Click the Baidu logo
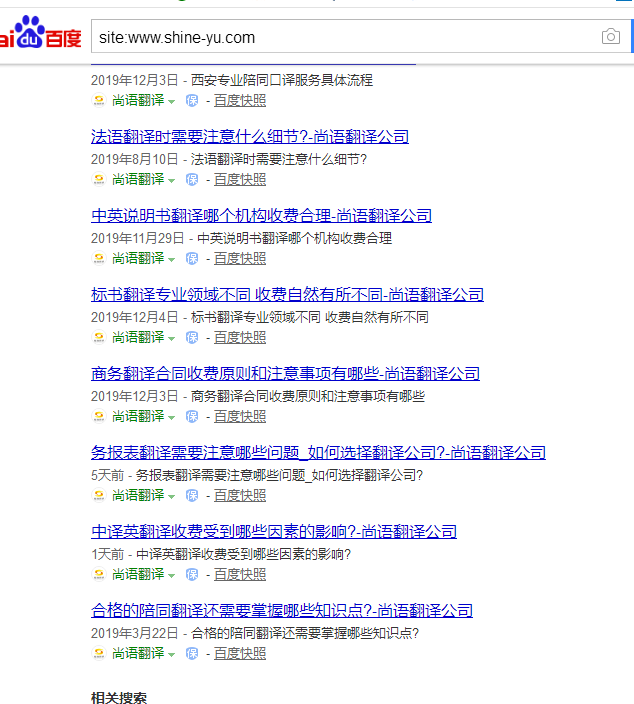Screen dimensions: 634x704 pos(40,32)
